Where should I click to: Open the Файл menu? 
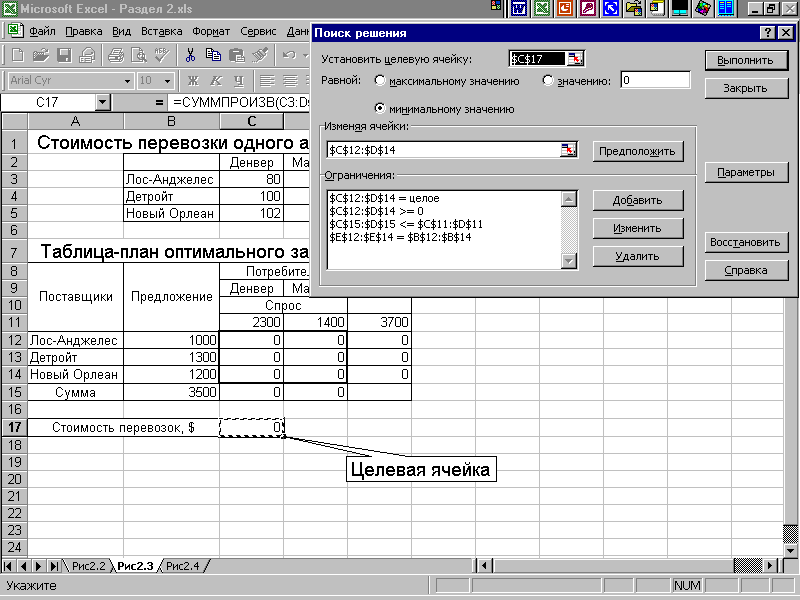[x=42, y=31]
